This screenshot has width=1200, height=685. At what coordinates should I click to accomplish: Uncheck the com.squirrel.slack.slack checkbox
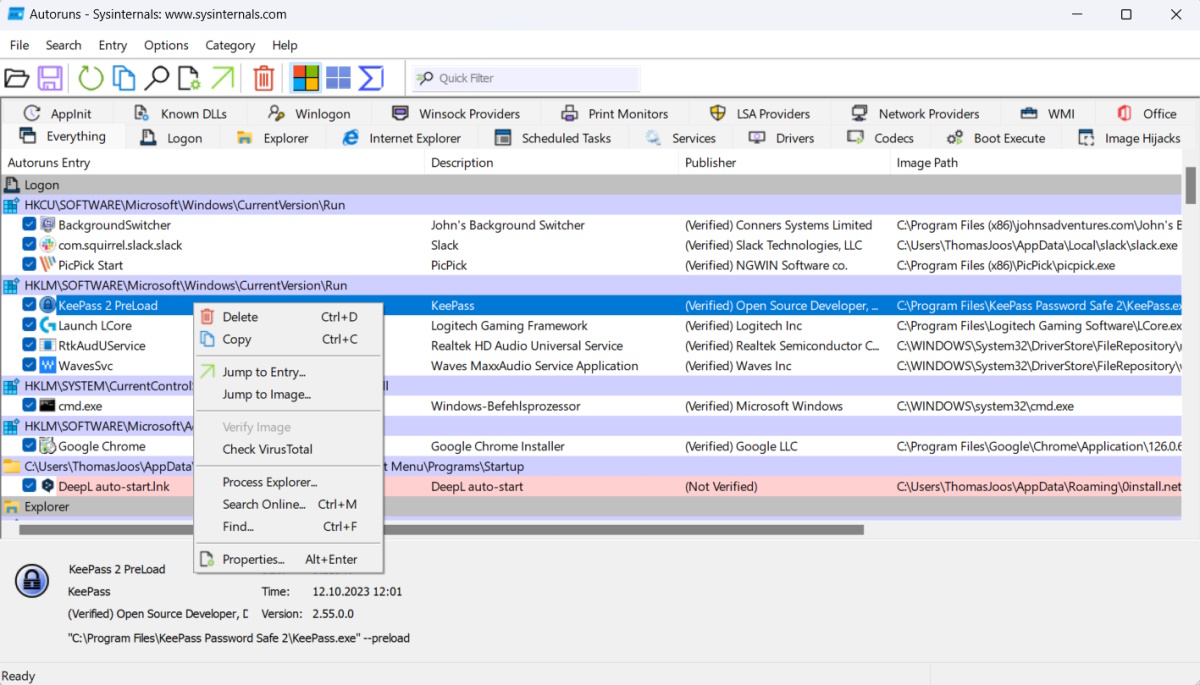[x=30, y=245]
